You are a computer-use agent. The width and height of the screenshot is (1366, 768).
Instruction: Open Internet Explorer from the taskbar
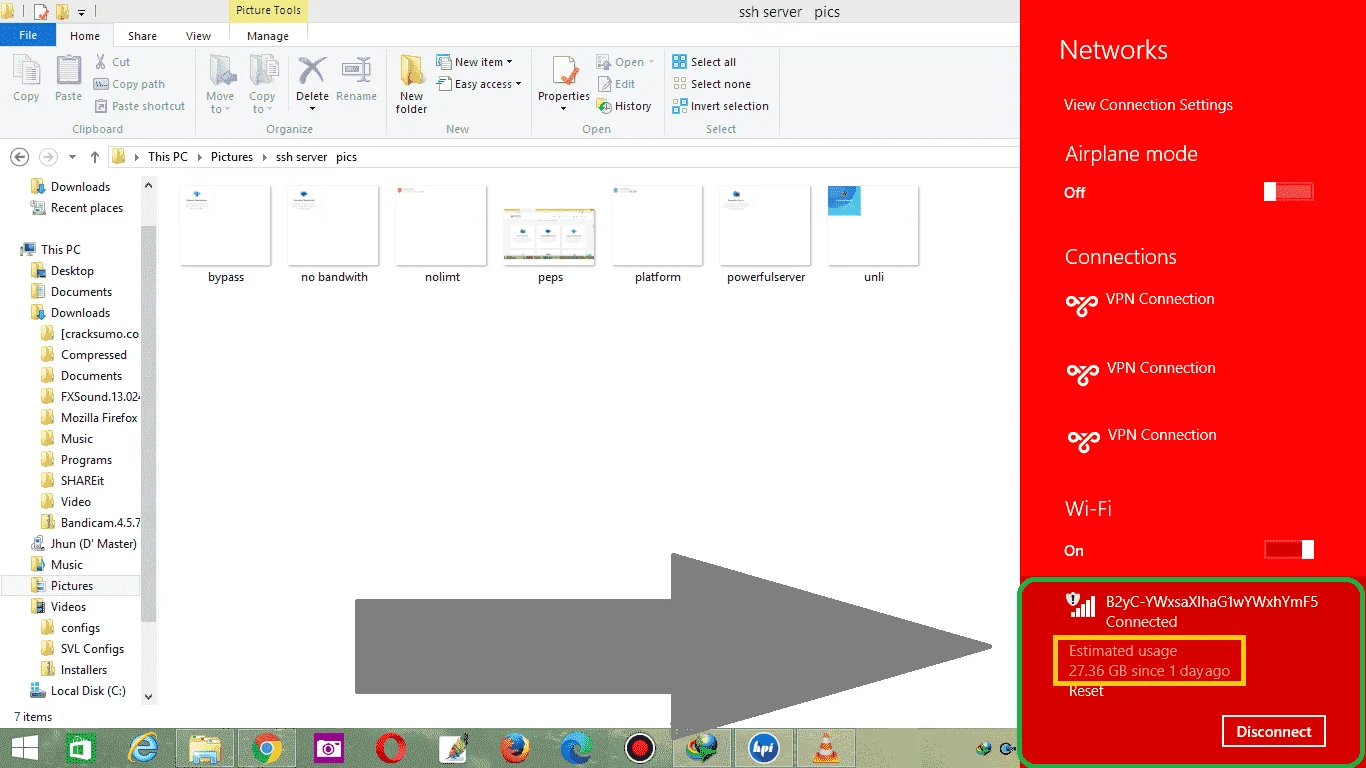143,748
